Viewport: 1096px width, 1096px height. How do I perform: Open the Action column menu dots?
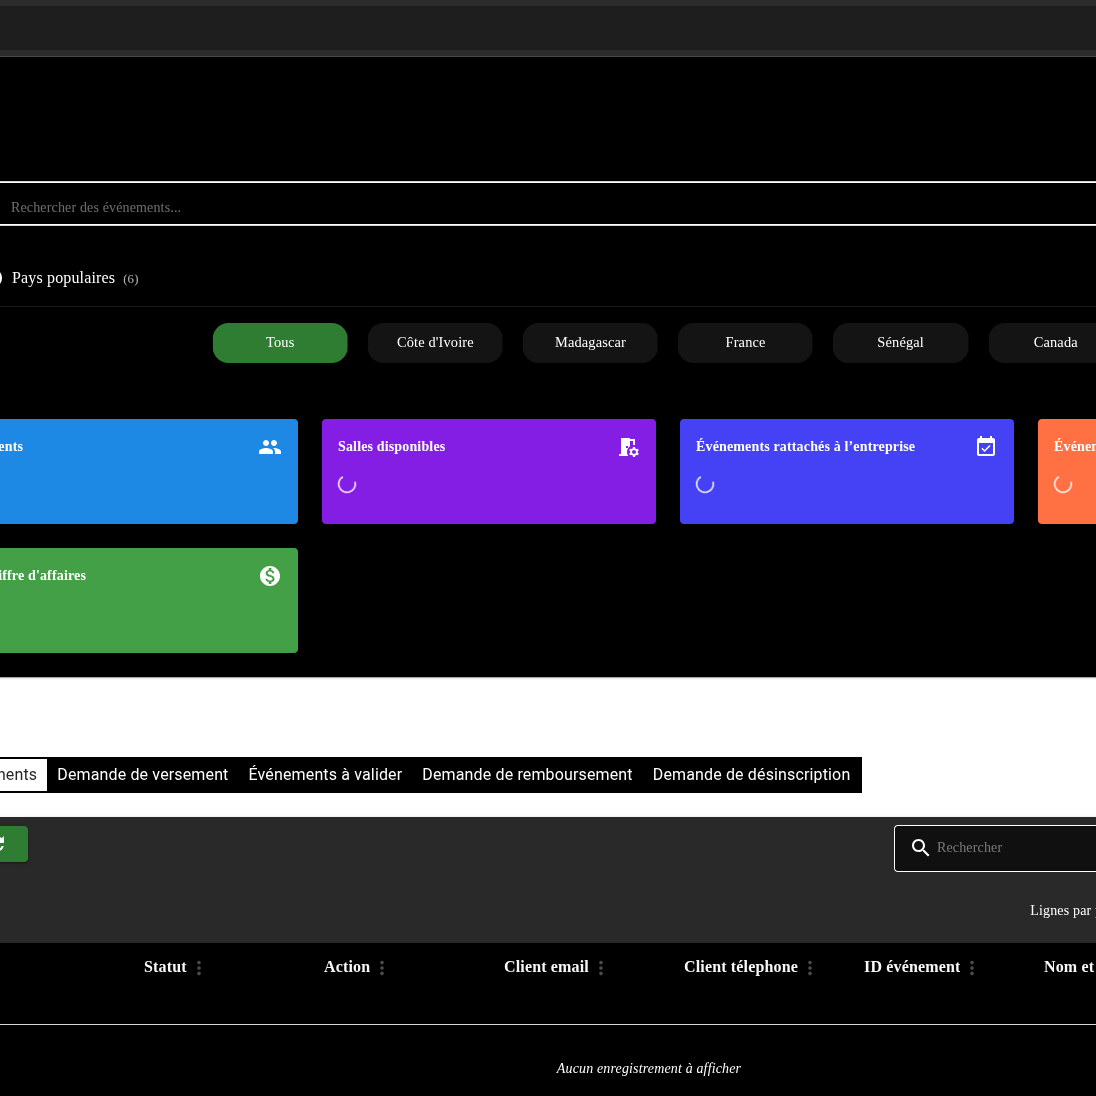382,968
